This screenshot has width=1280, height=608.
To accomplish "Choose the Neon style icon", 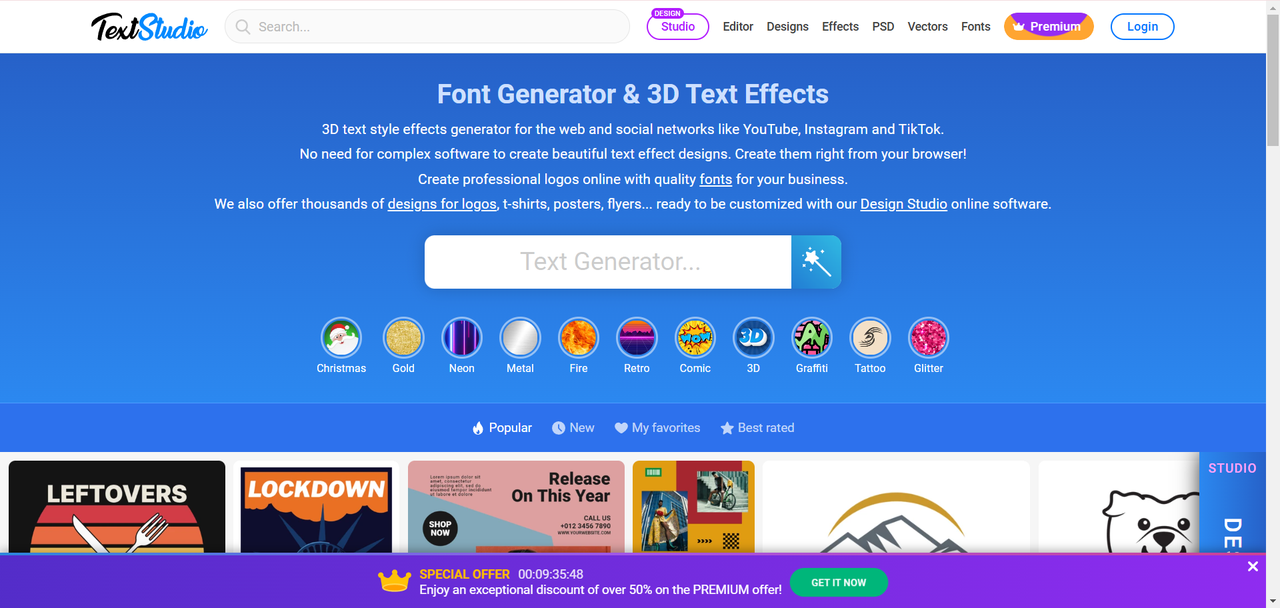I will 462,339.
